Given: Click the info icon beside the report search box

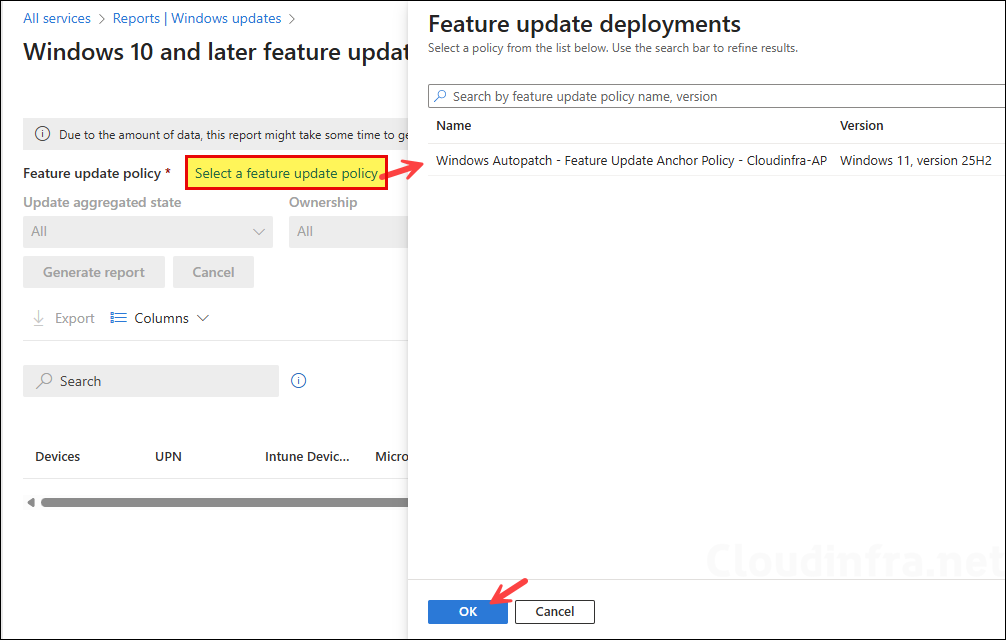Looking at the screenshot, I should click(x=298, y=380).
